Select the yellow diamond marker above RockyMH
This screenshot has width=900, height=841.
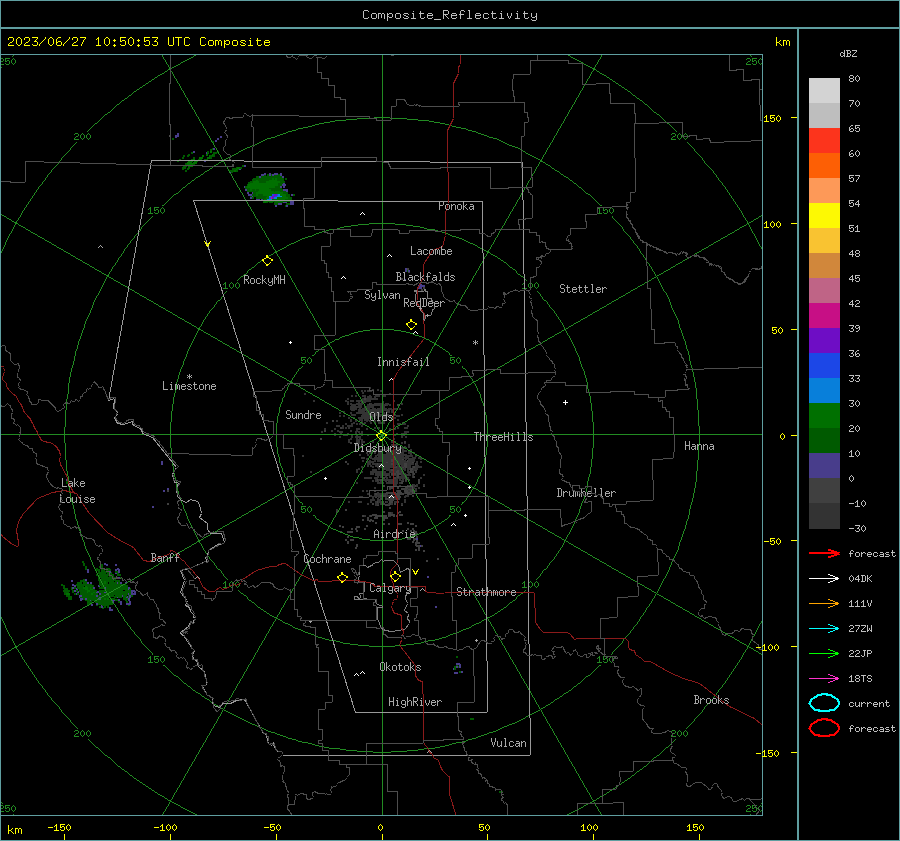267,261
